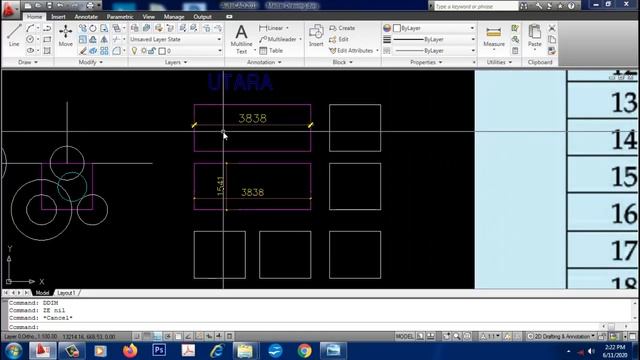This screenshot has height=360, width=640.
Task: Open the Unsaved Layer State dropdown
Action: (176, 39)
